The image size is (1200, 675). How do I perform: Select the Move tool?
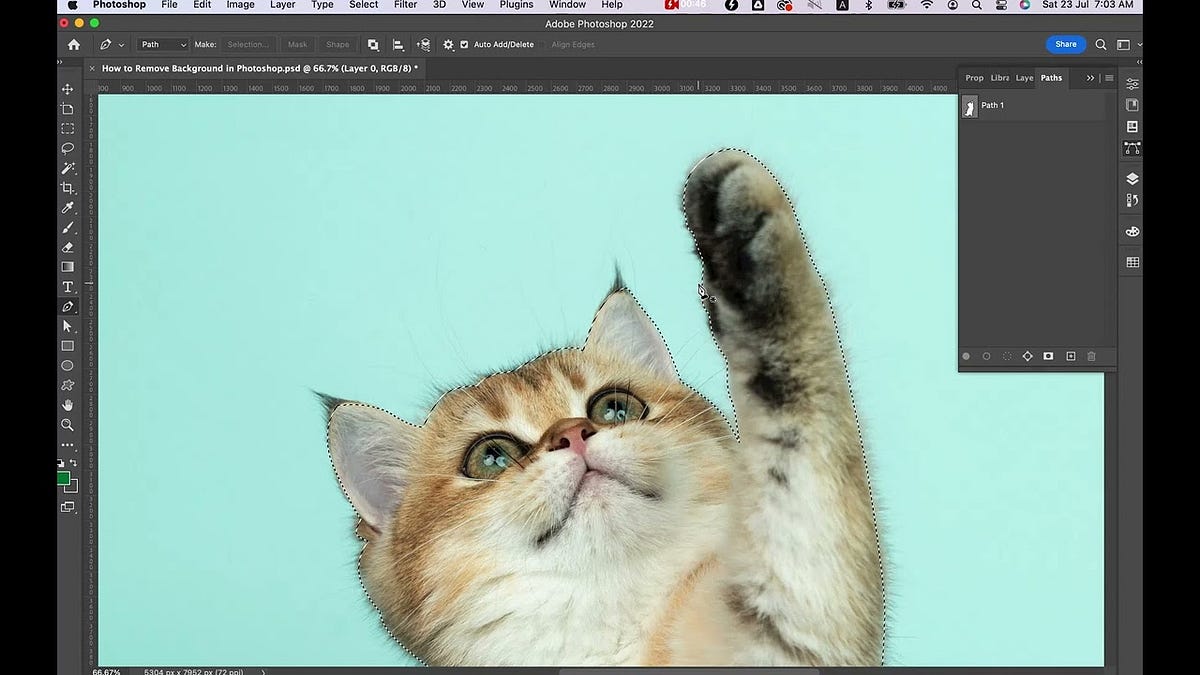68,89
